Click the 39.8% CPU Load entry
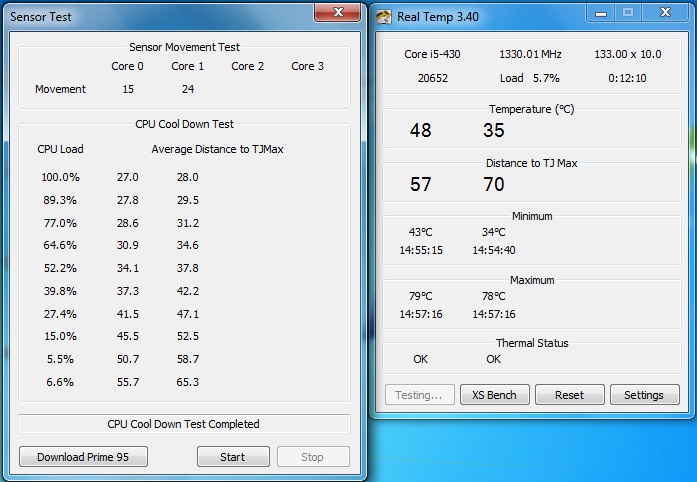The width and height of the screenshot is (697, 482). point(60,291)
